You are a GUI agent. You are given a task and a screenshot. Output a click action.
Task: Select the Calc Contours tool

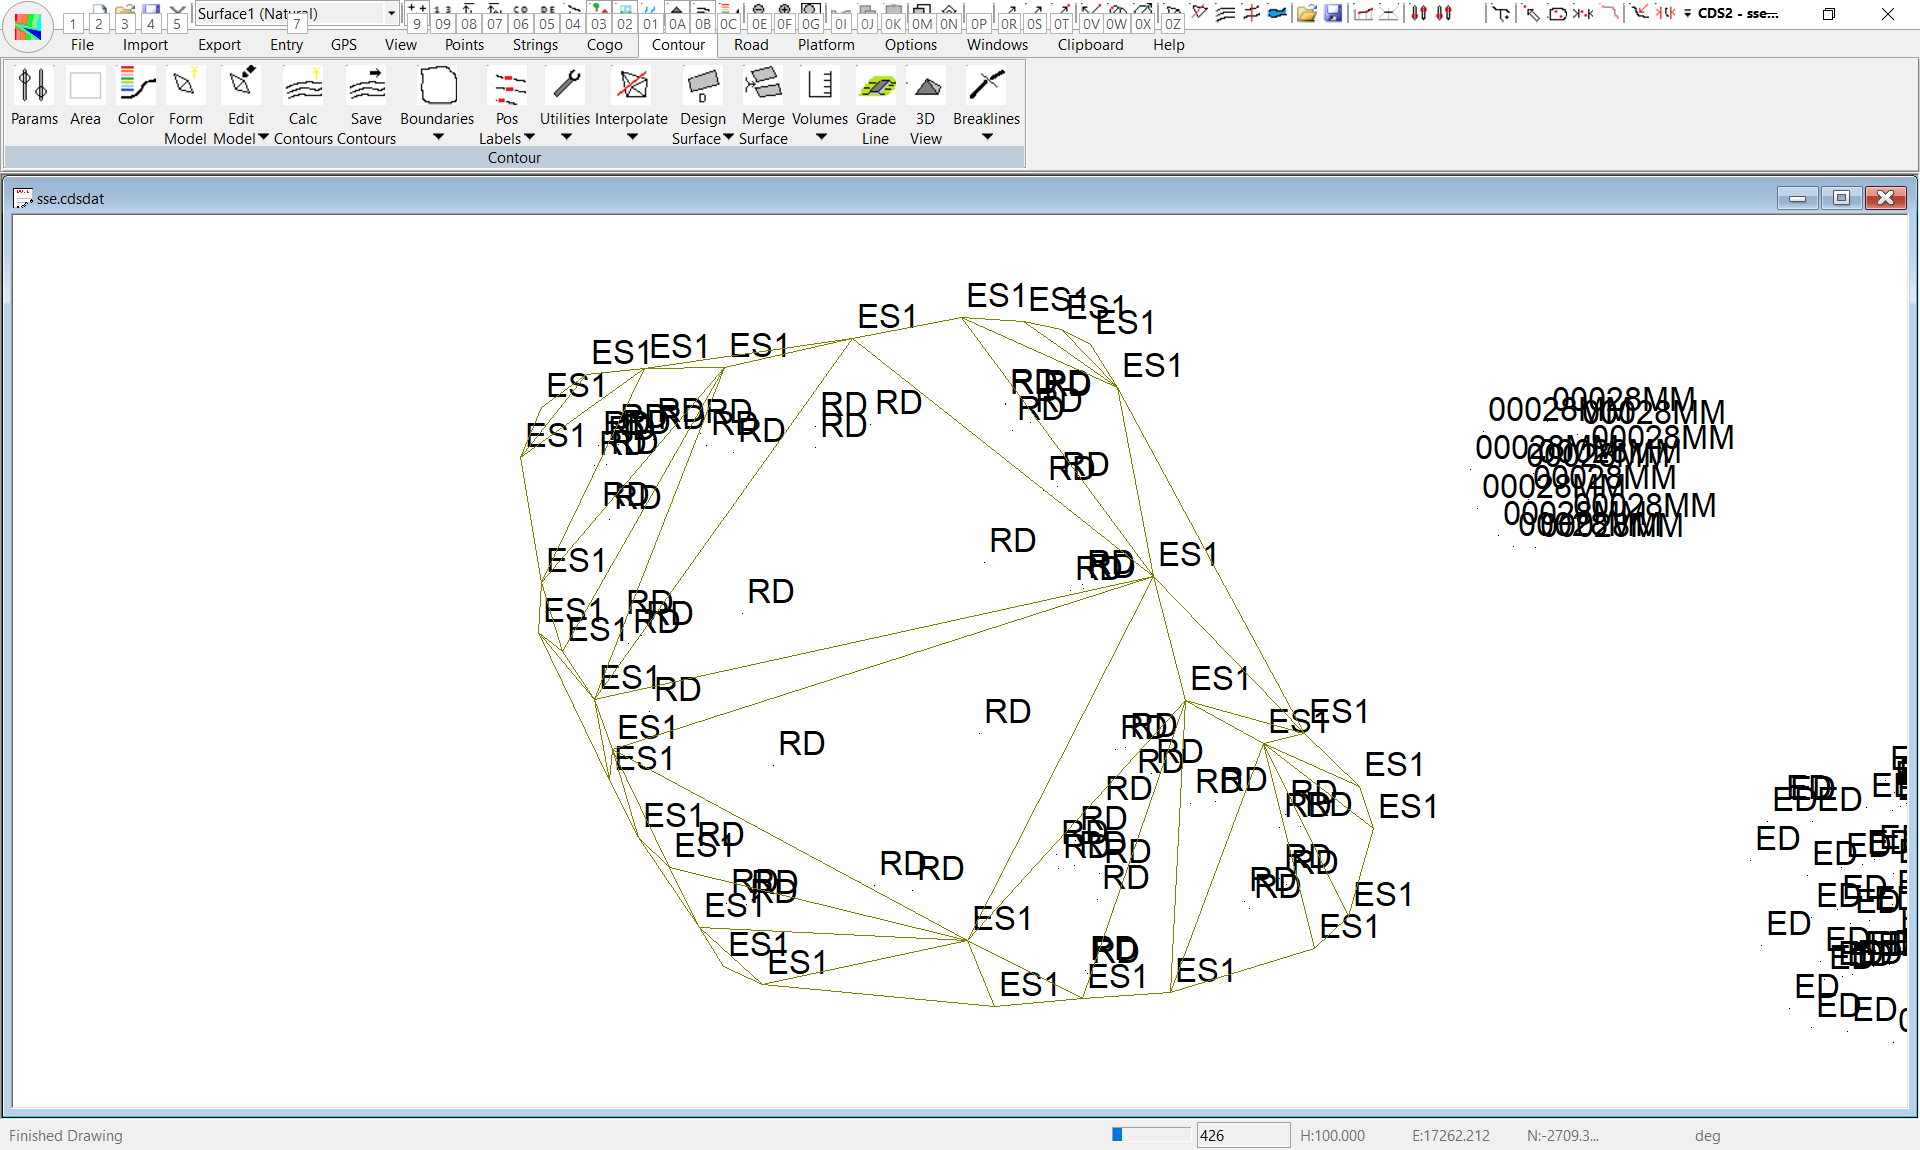coord(303,87)
